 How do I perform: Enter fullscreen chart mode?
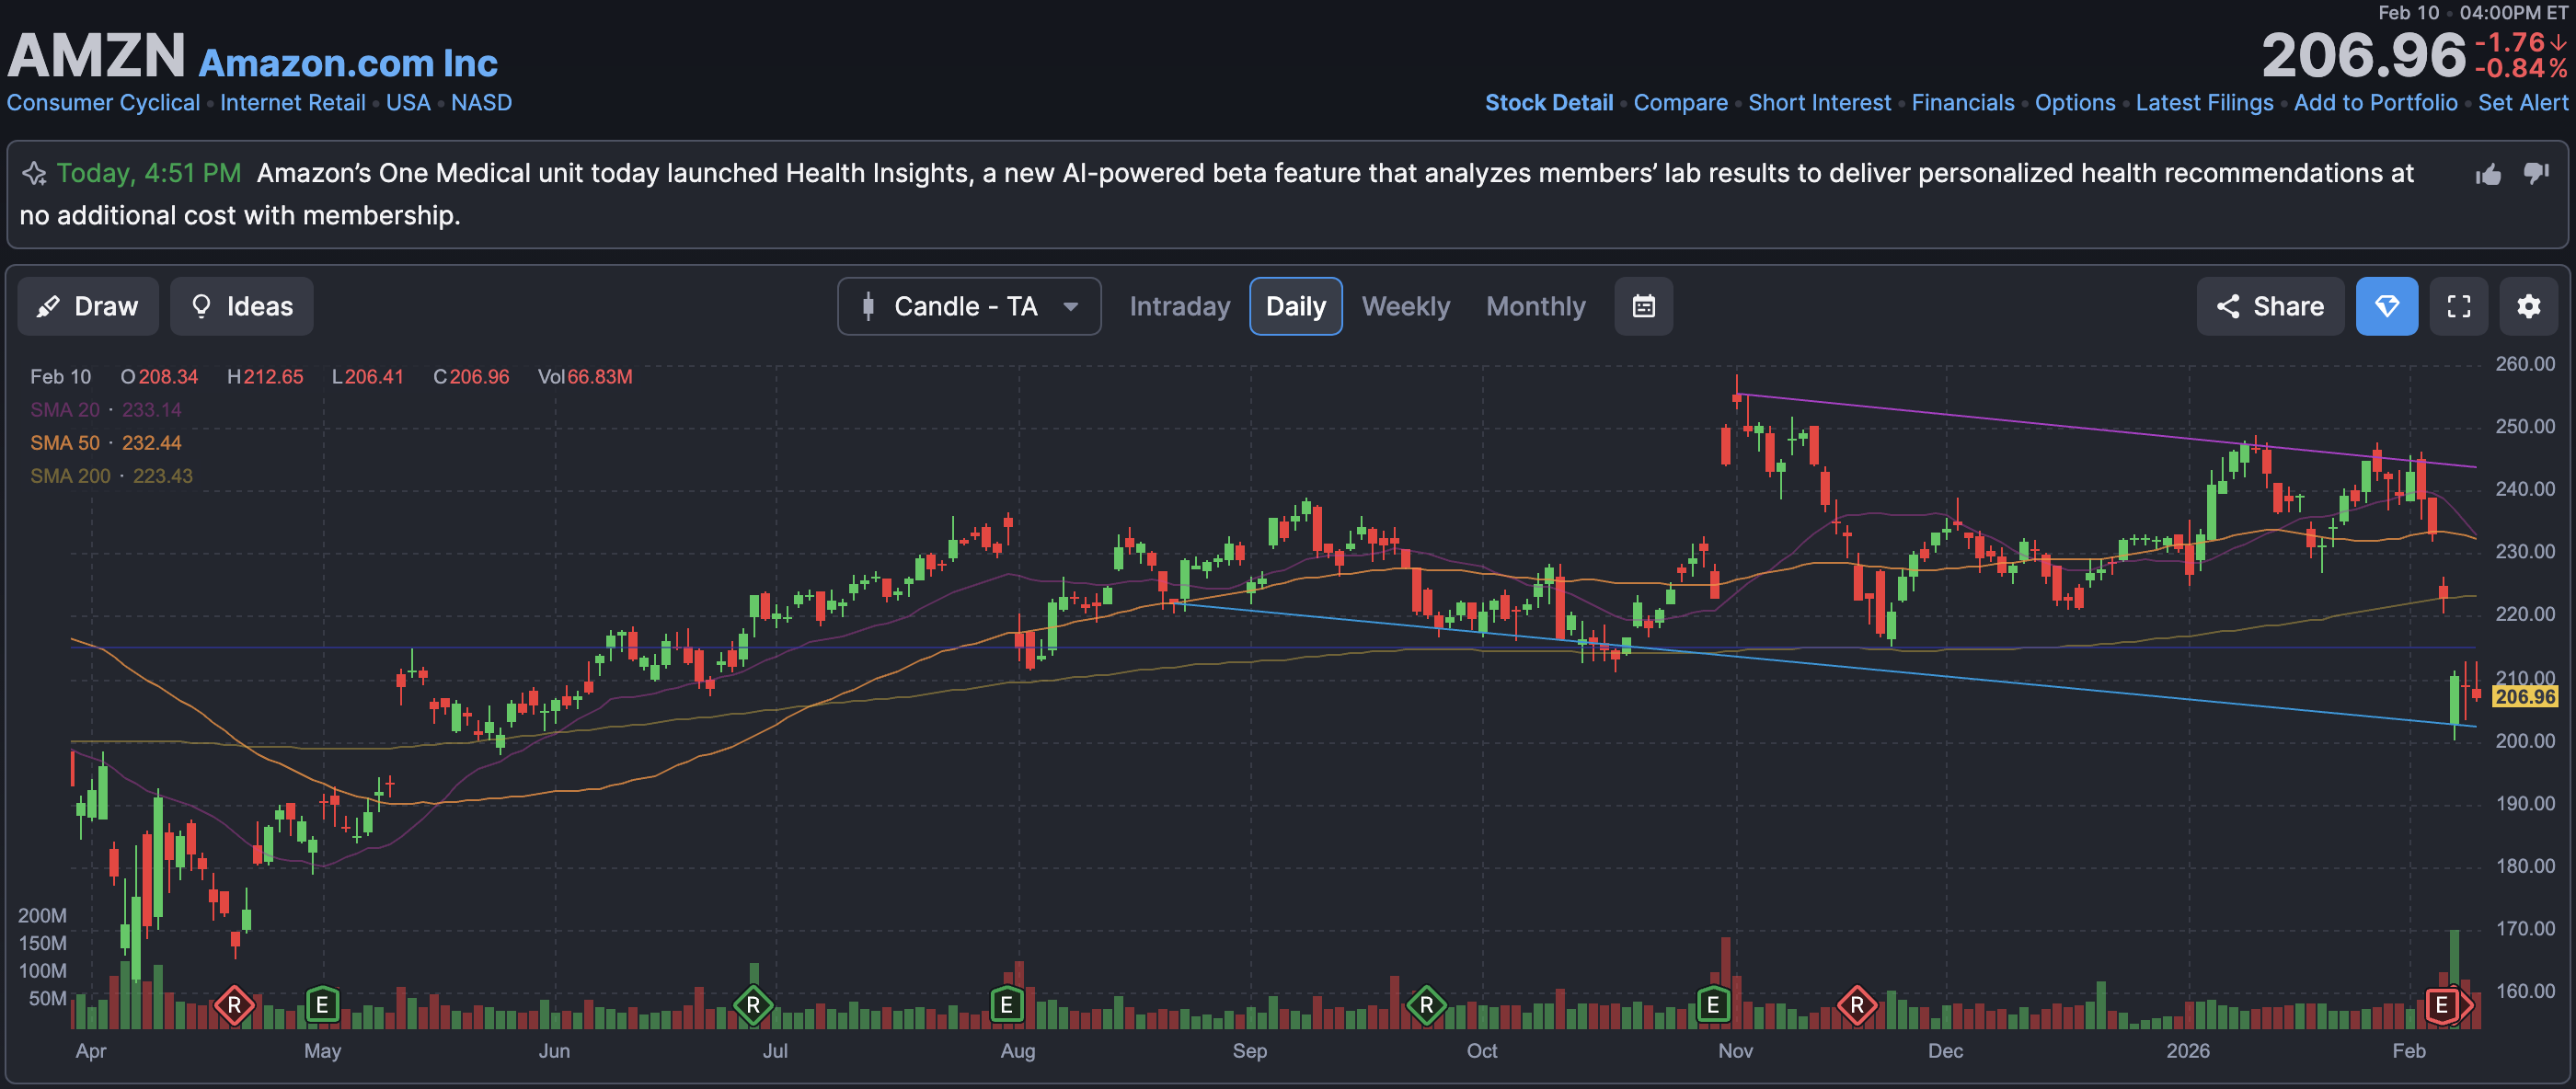coord(2458,306)
